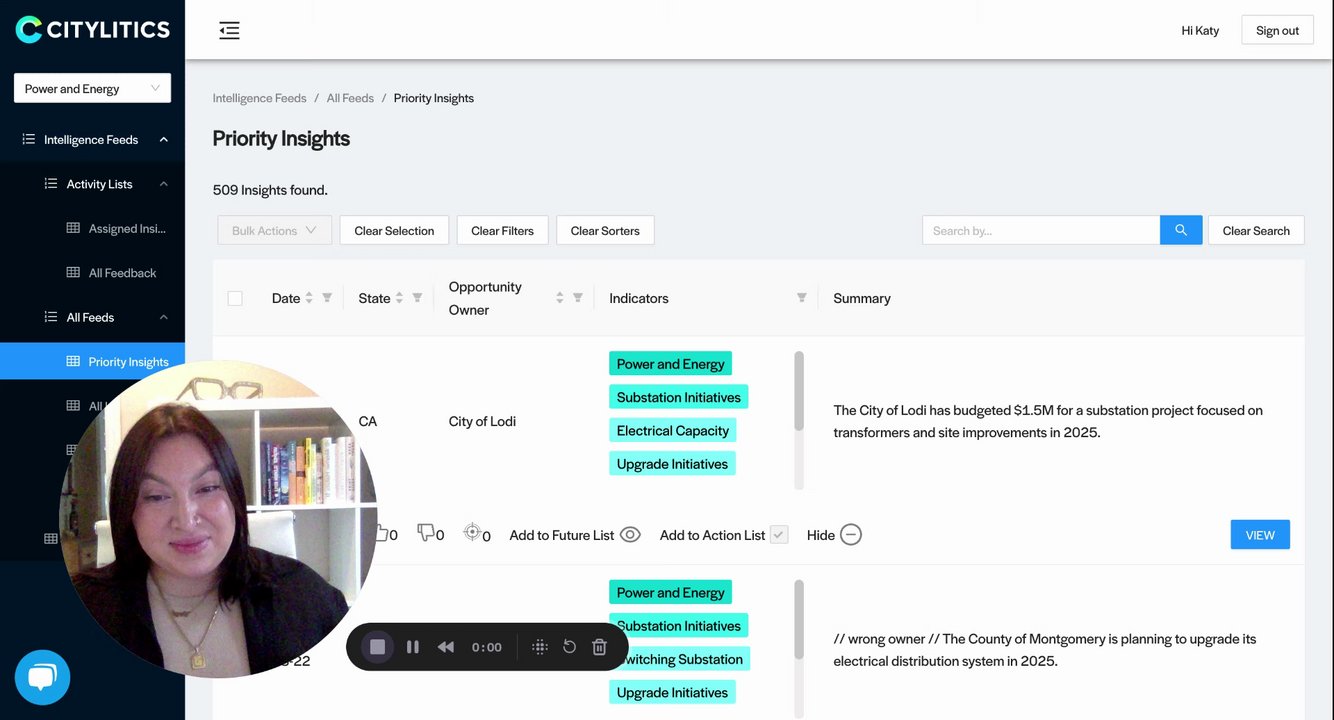Click Hide minus-circle icon
This screenshot has height=720, width=1334.
click(850, 535)
